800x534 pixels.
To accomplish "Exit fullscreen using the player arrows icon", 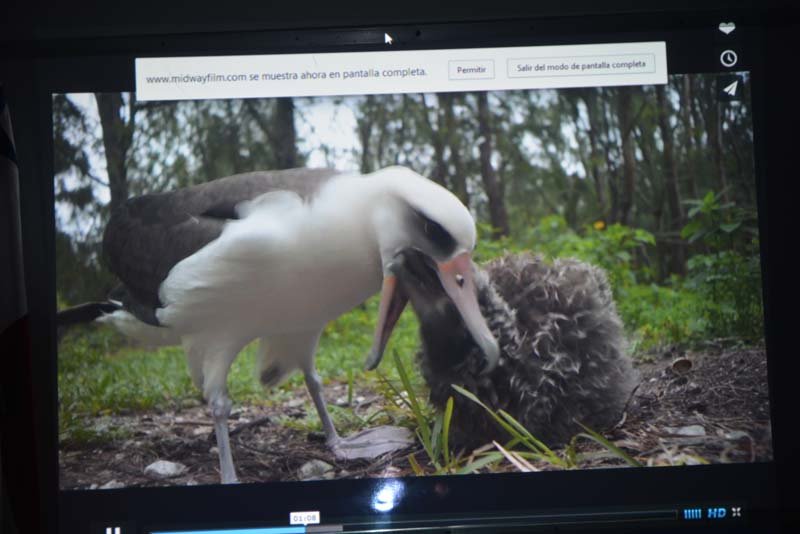I will tap(736, 512).
